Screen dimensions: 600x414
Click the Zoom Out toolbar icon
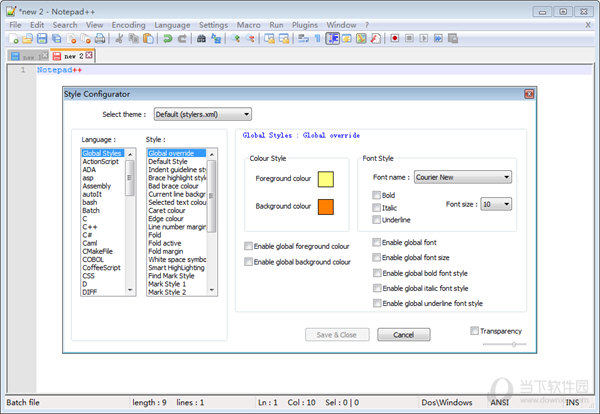(251, 39)
